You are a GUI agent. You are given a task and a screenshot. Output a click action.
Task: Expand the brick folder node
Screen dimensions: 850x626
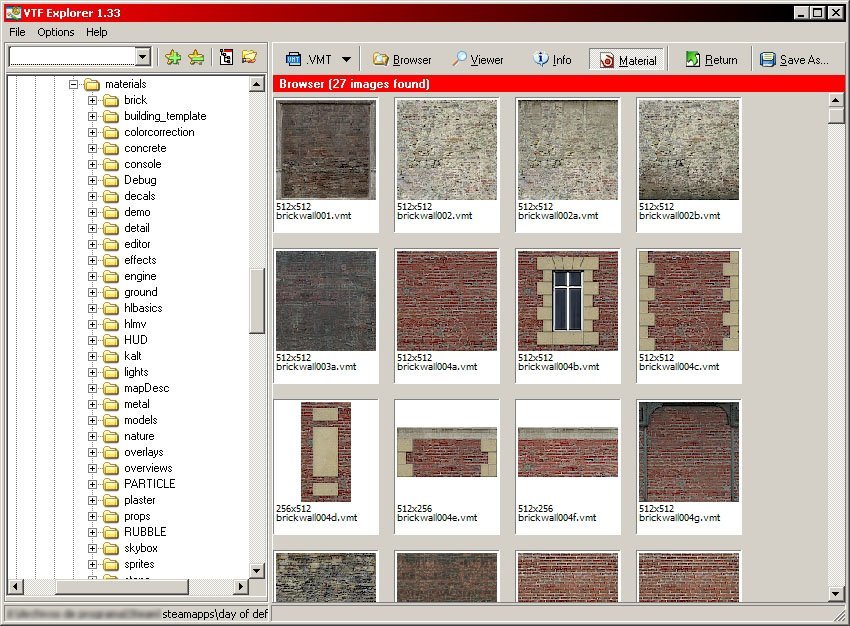tap(92, 100)
